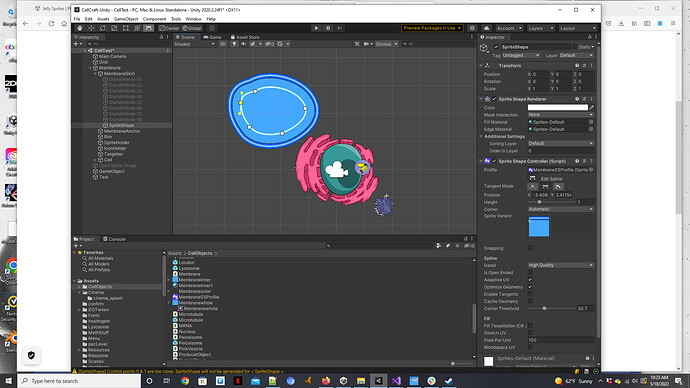Screen dimensions: 690x388
Task: Open the Component menu
Action: coord(154,19)
